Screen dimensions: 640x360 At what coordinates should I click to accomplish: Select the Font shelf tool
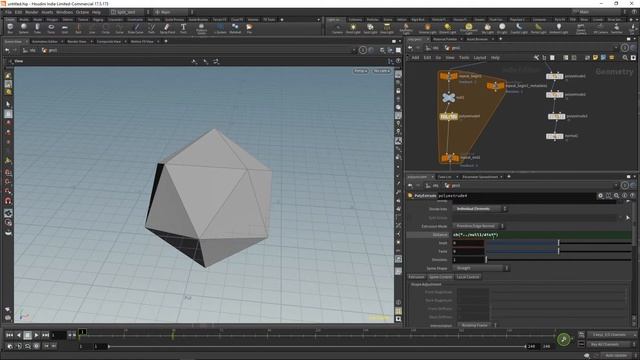(x=183, y=28)
